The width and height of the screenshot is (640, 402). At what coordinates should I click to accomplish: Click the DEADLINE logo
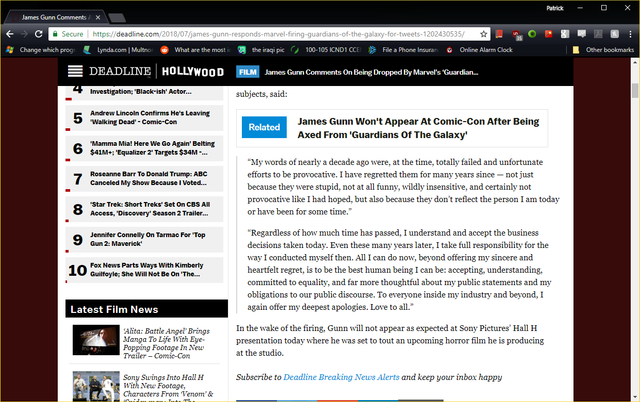click(120, 71)
